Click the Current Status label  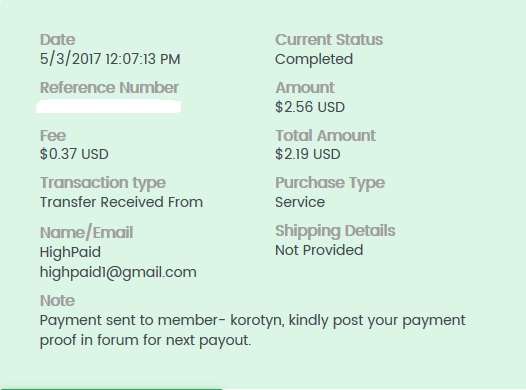click(x=329, y=40)
